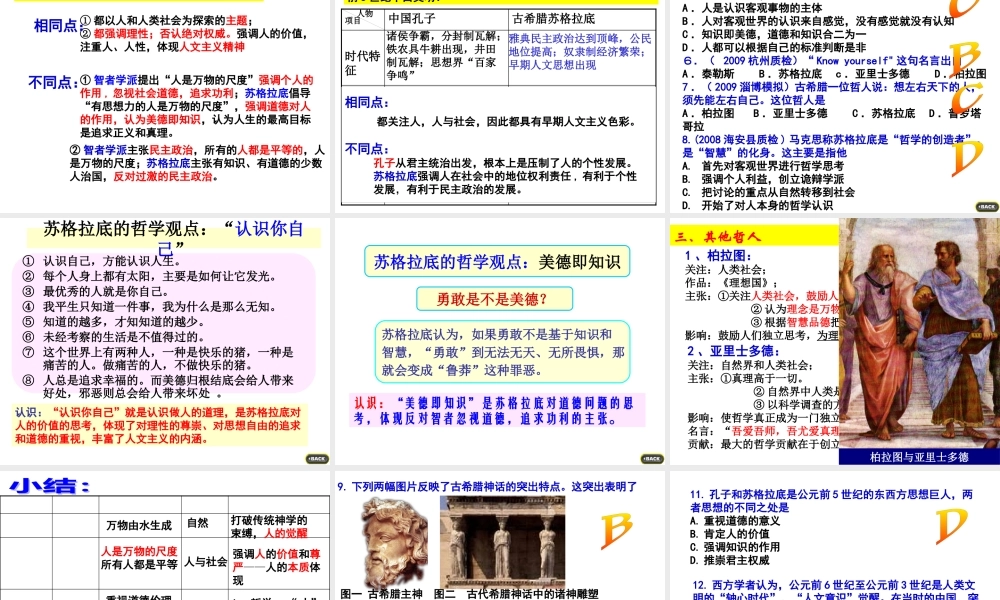Select the Greek chief god head image
Viewport: 1000px width, 600px height.
[393, 541]
